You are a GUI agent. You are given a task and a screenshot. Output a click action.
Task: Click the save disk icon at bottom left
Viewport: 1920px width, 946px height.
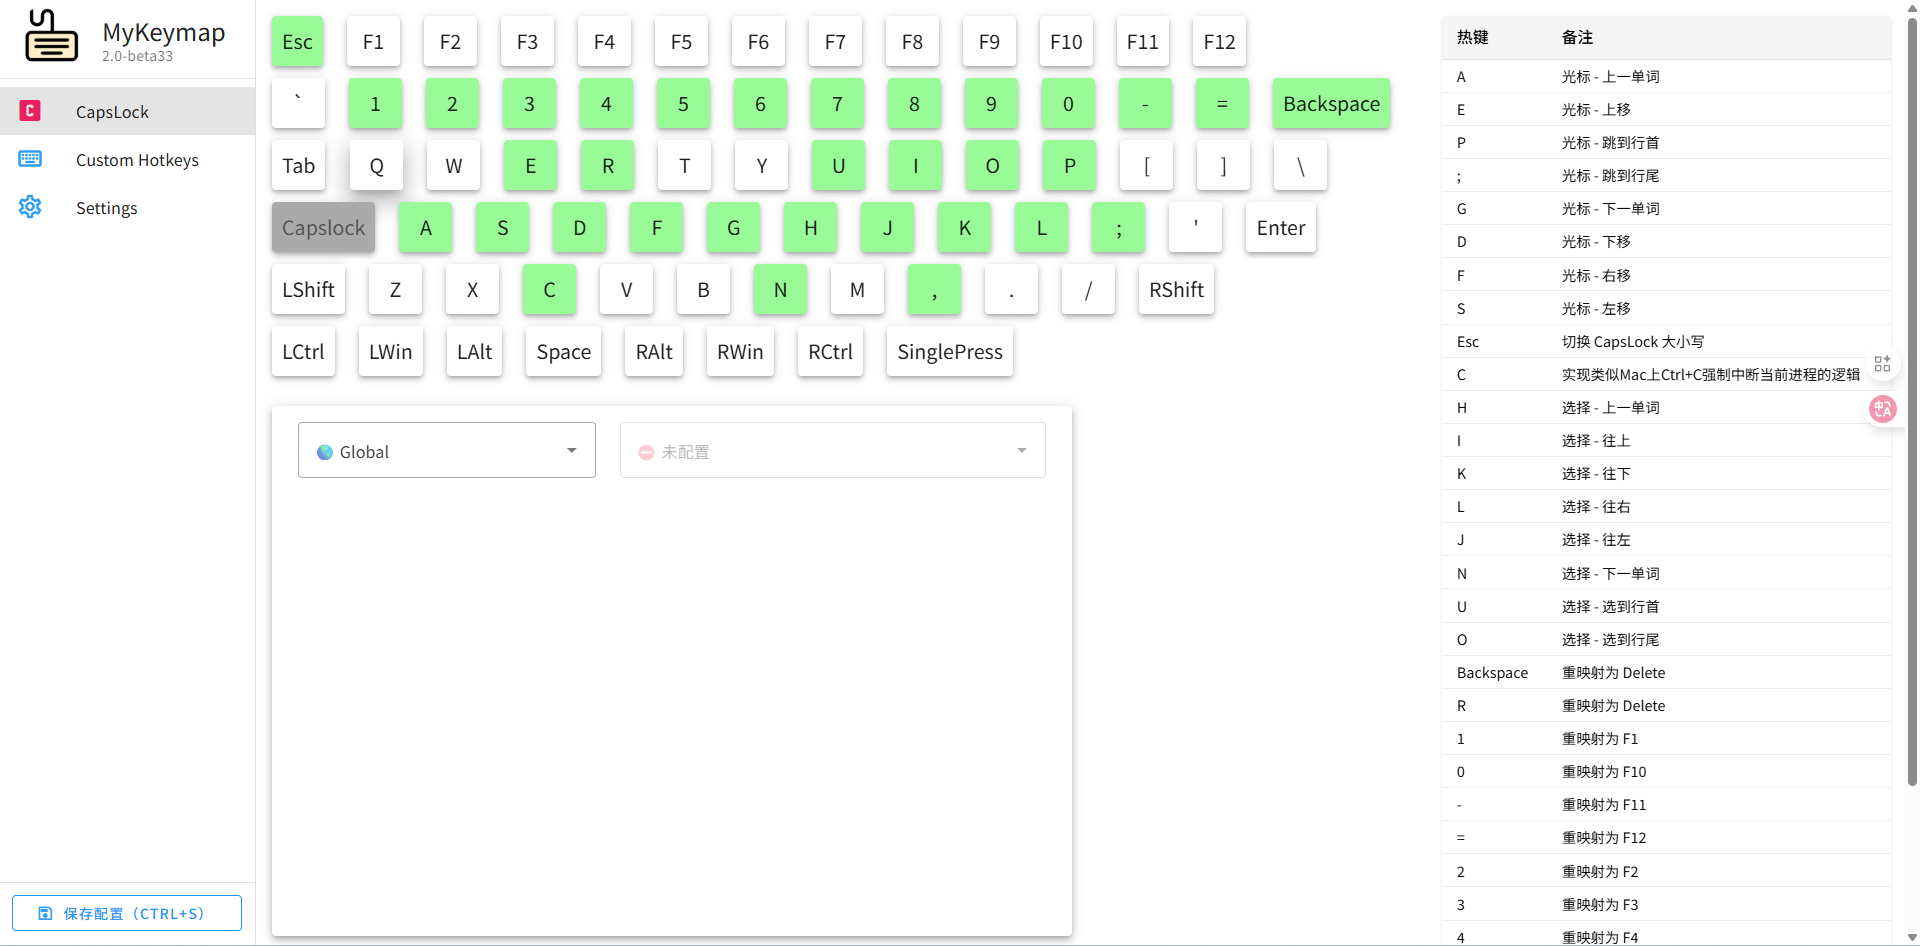coord(45,913)
